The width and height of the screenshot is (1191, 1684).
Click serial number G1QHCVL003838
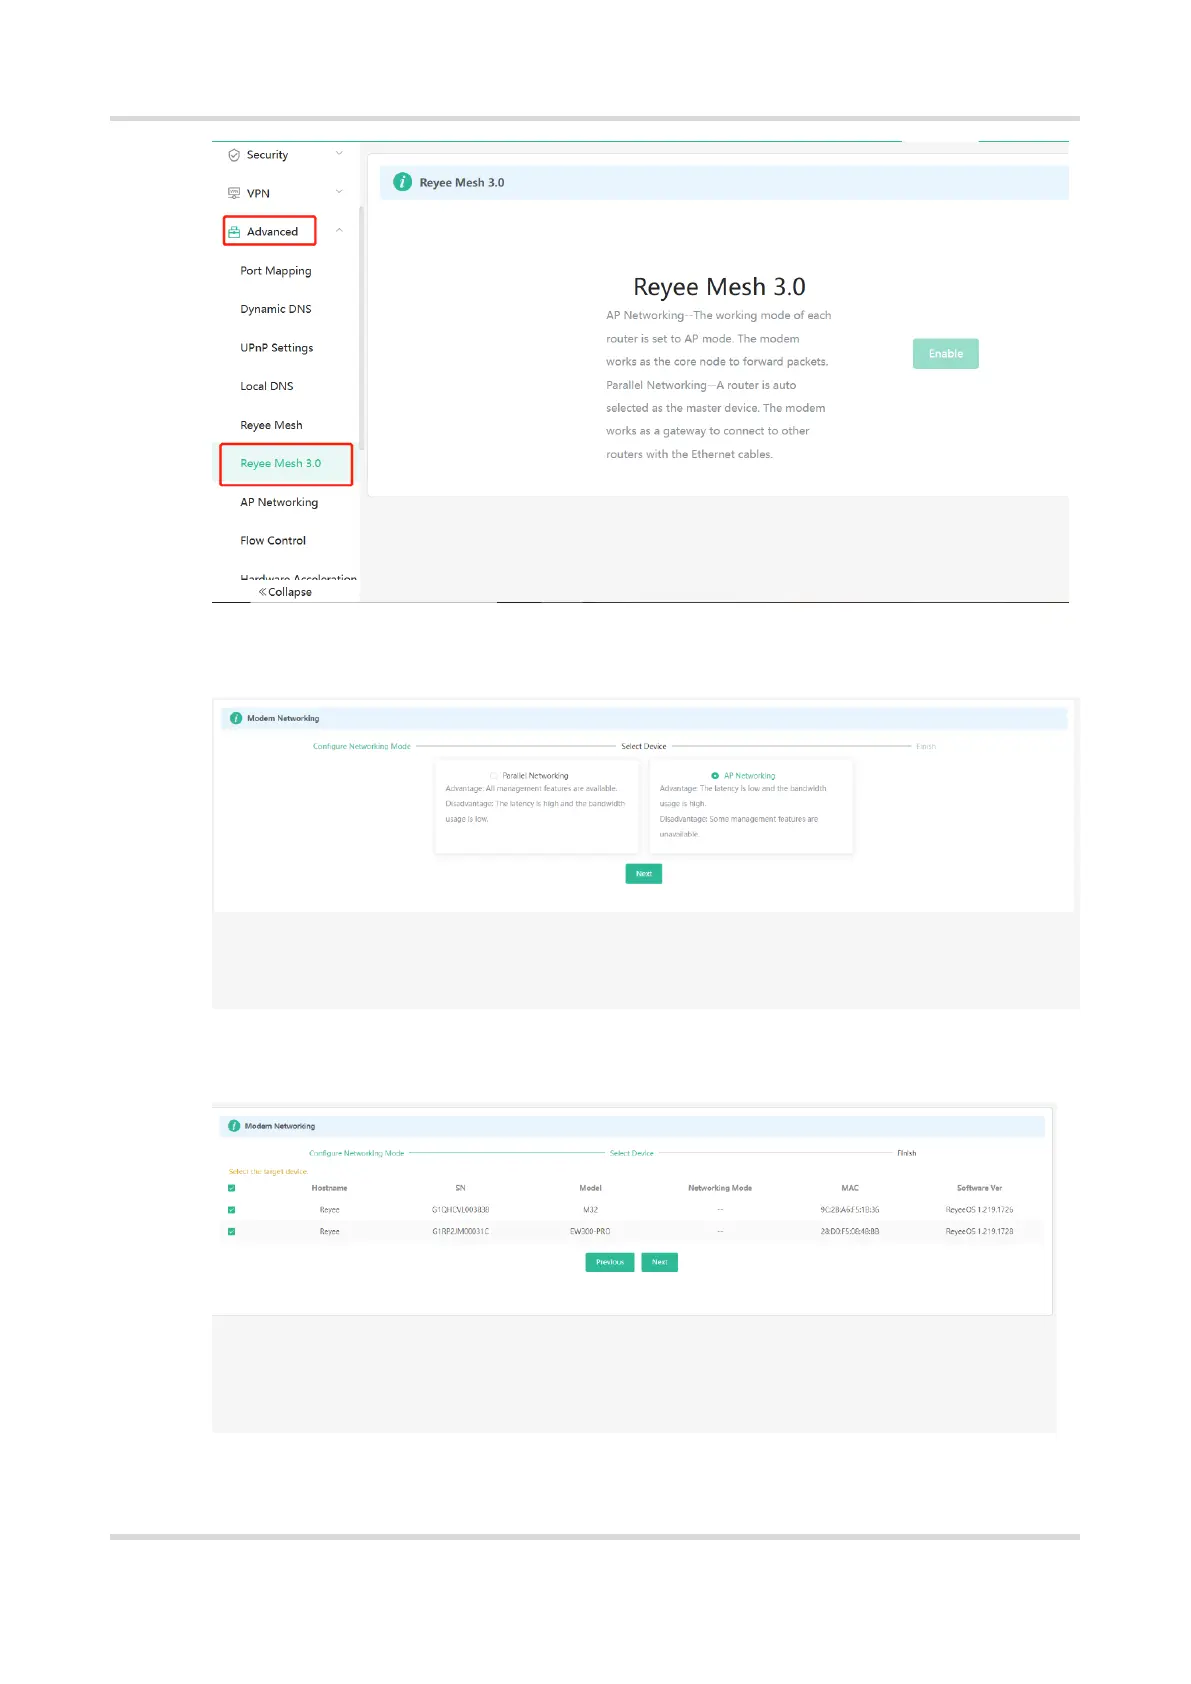coord(460,1210)
